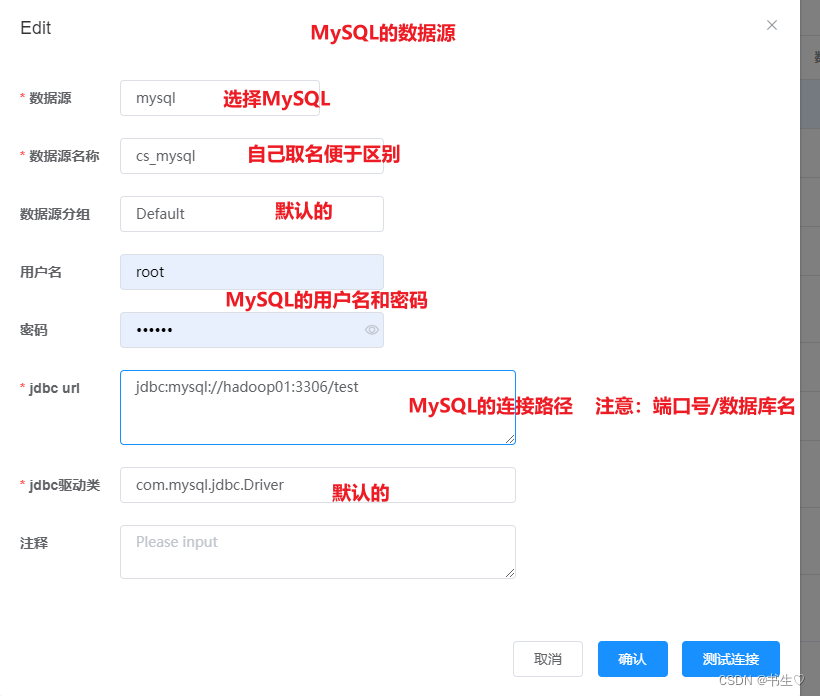Click the 测试连接 test connection button

[x=731, y=659]
